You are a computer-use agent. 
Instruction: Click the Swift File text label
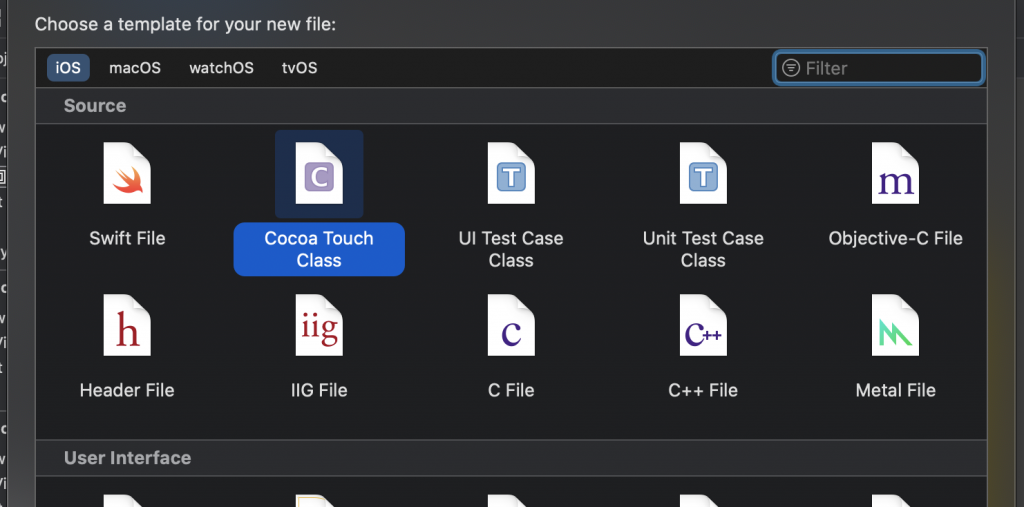[x=127, y=239]
